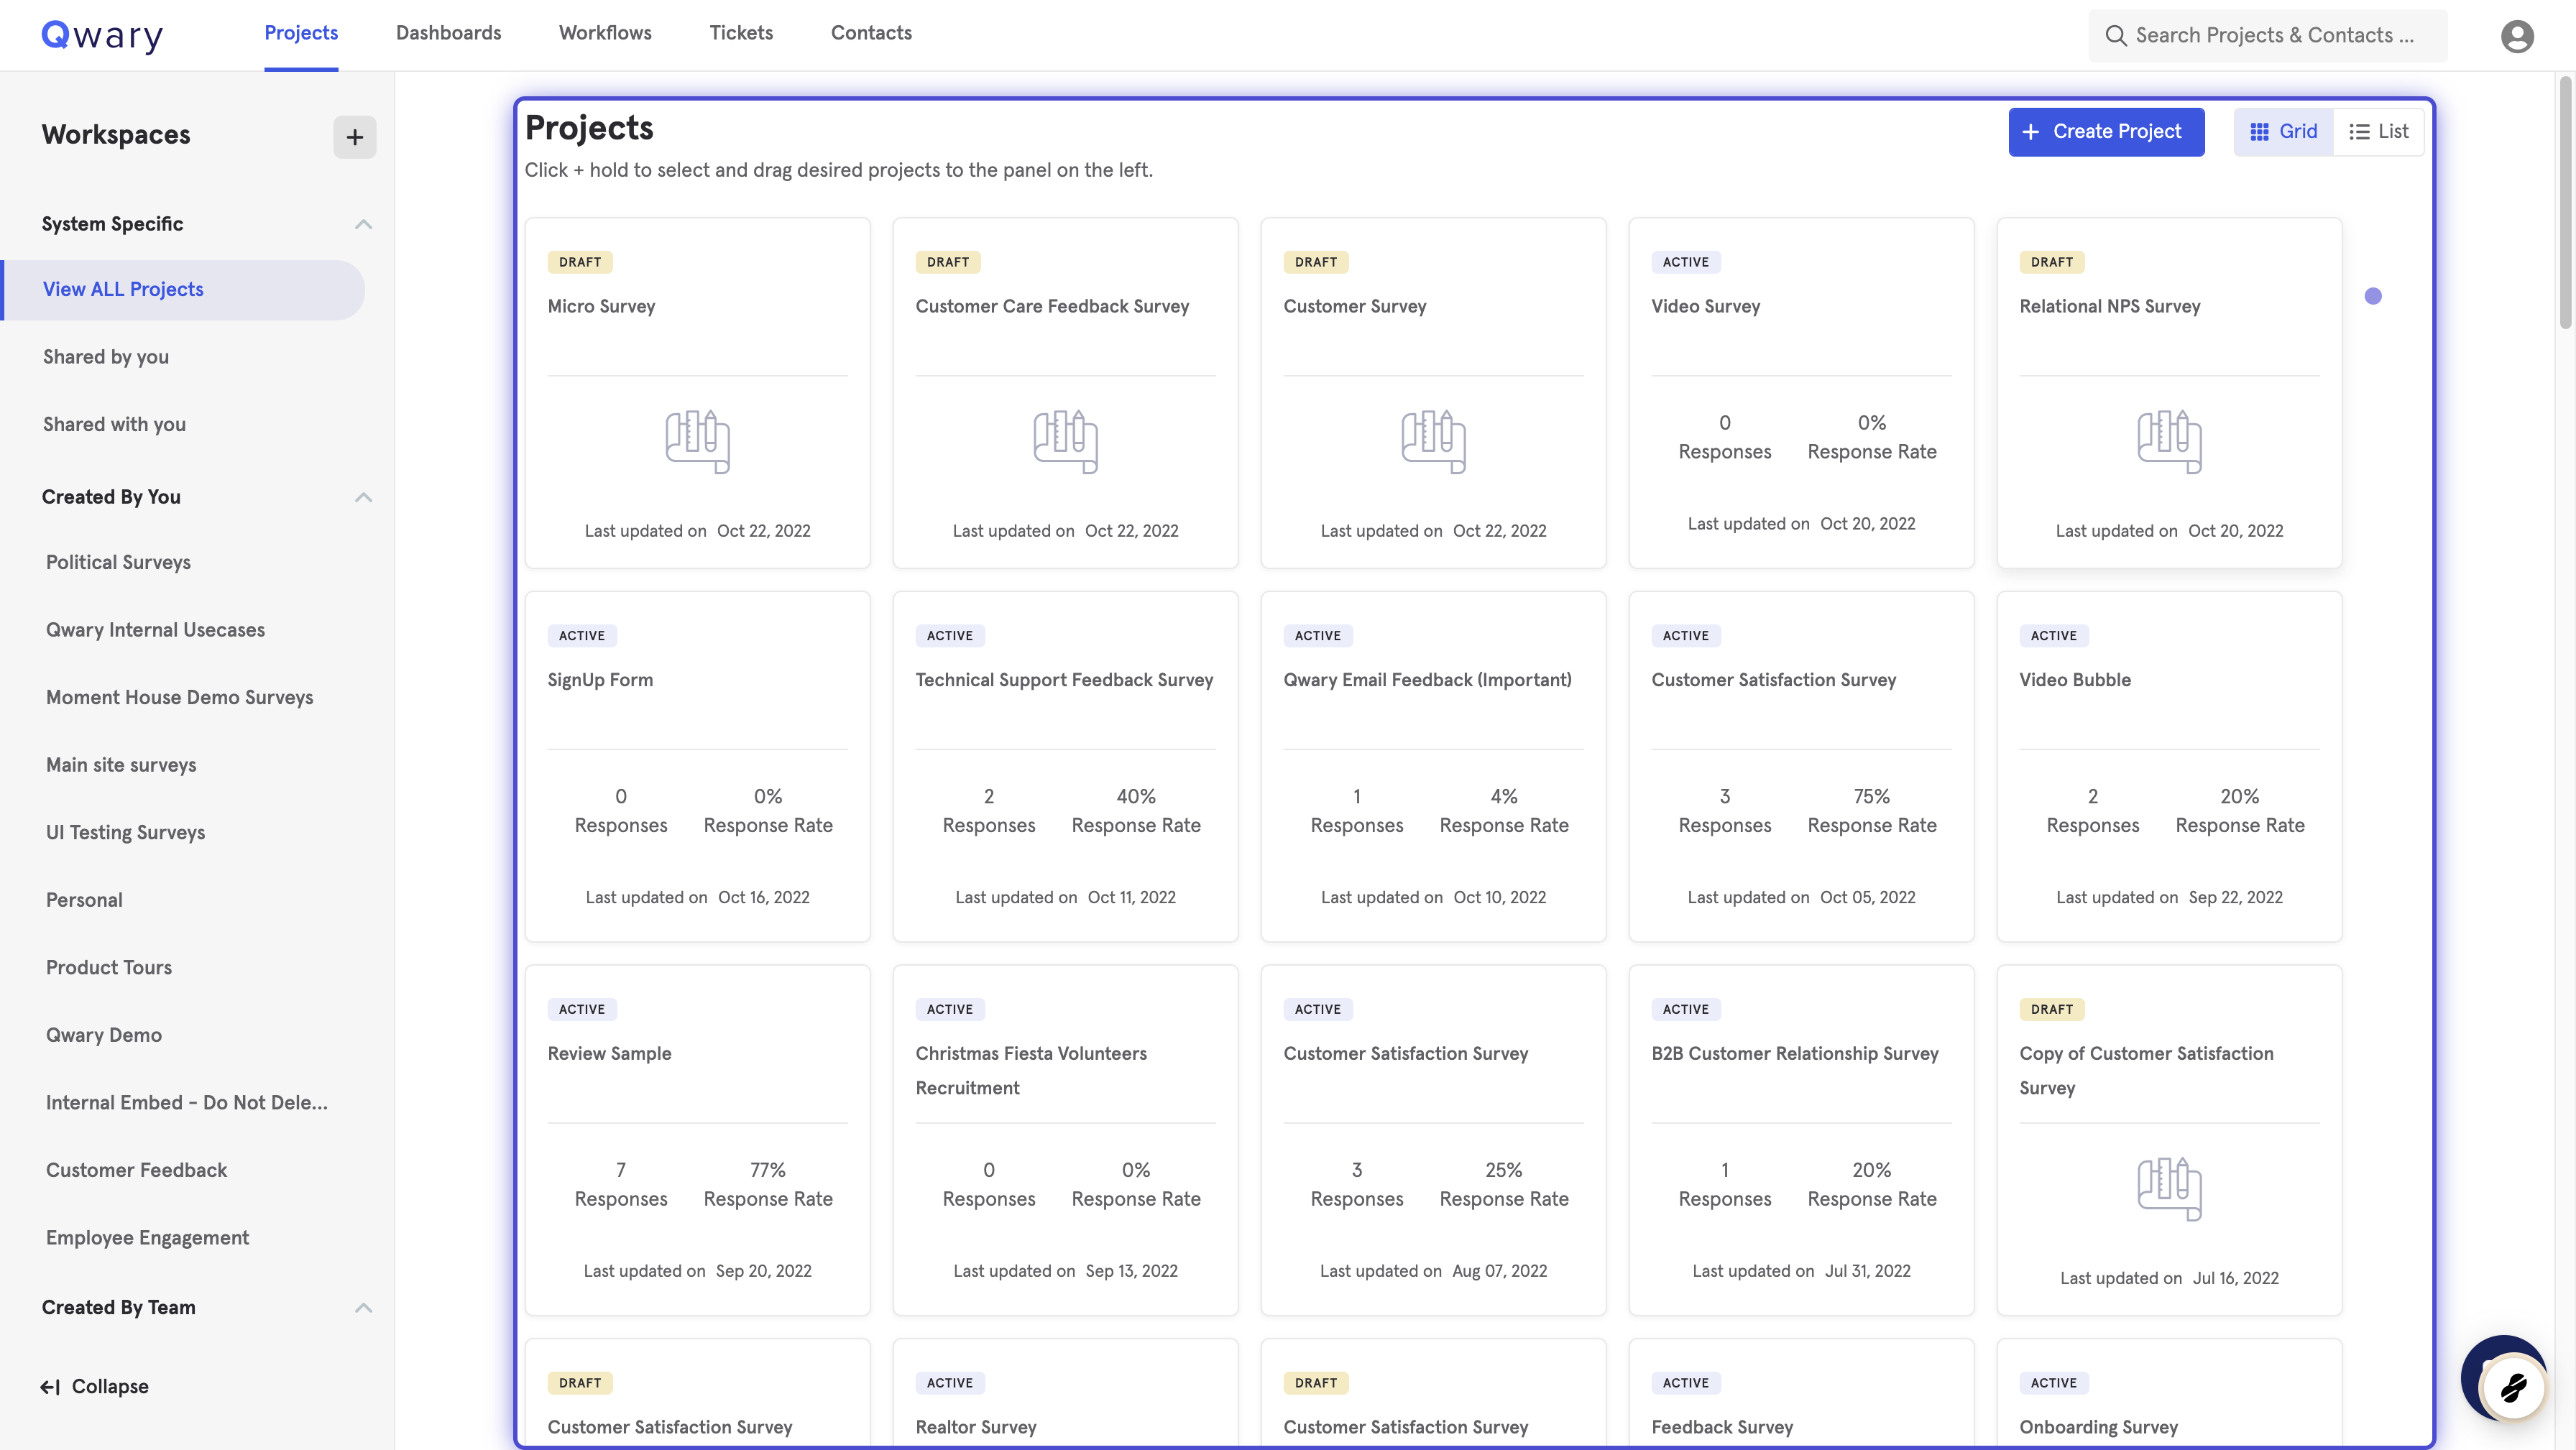Switch to List view

(x=2378, y=131)
